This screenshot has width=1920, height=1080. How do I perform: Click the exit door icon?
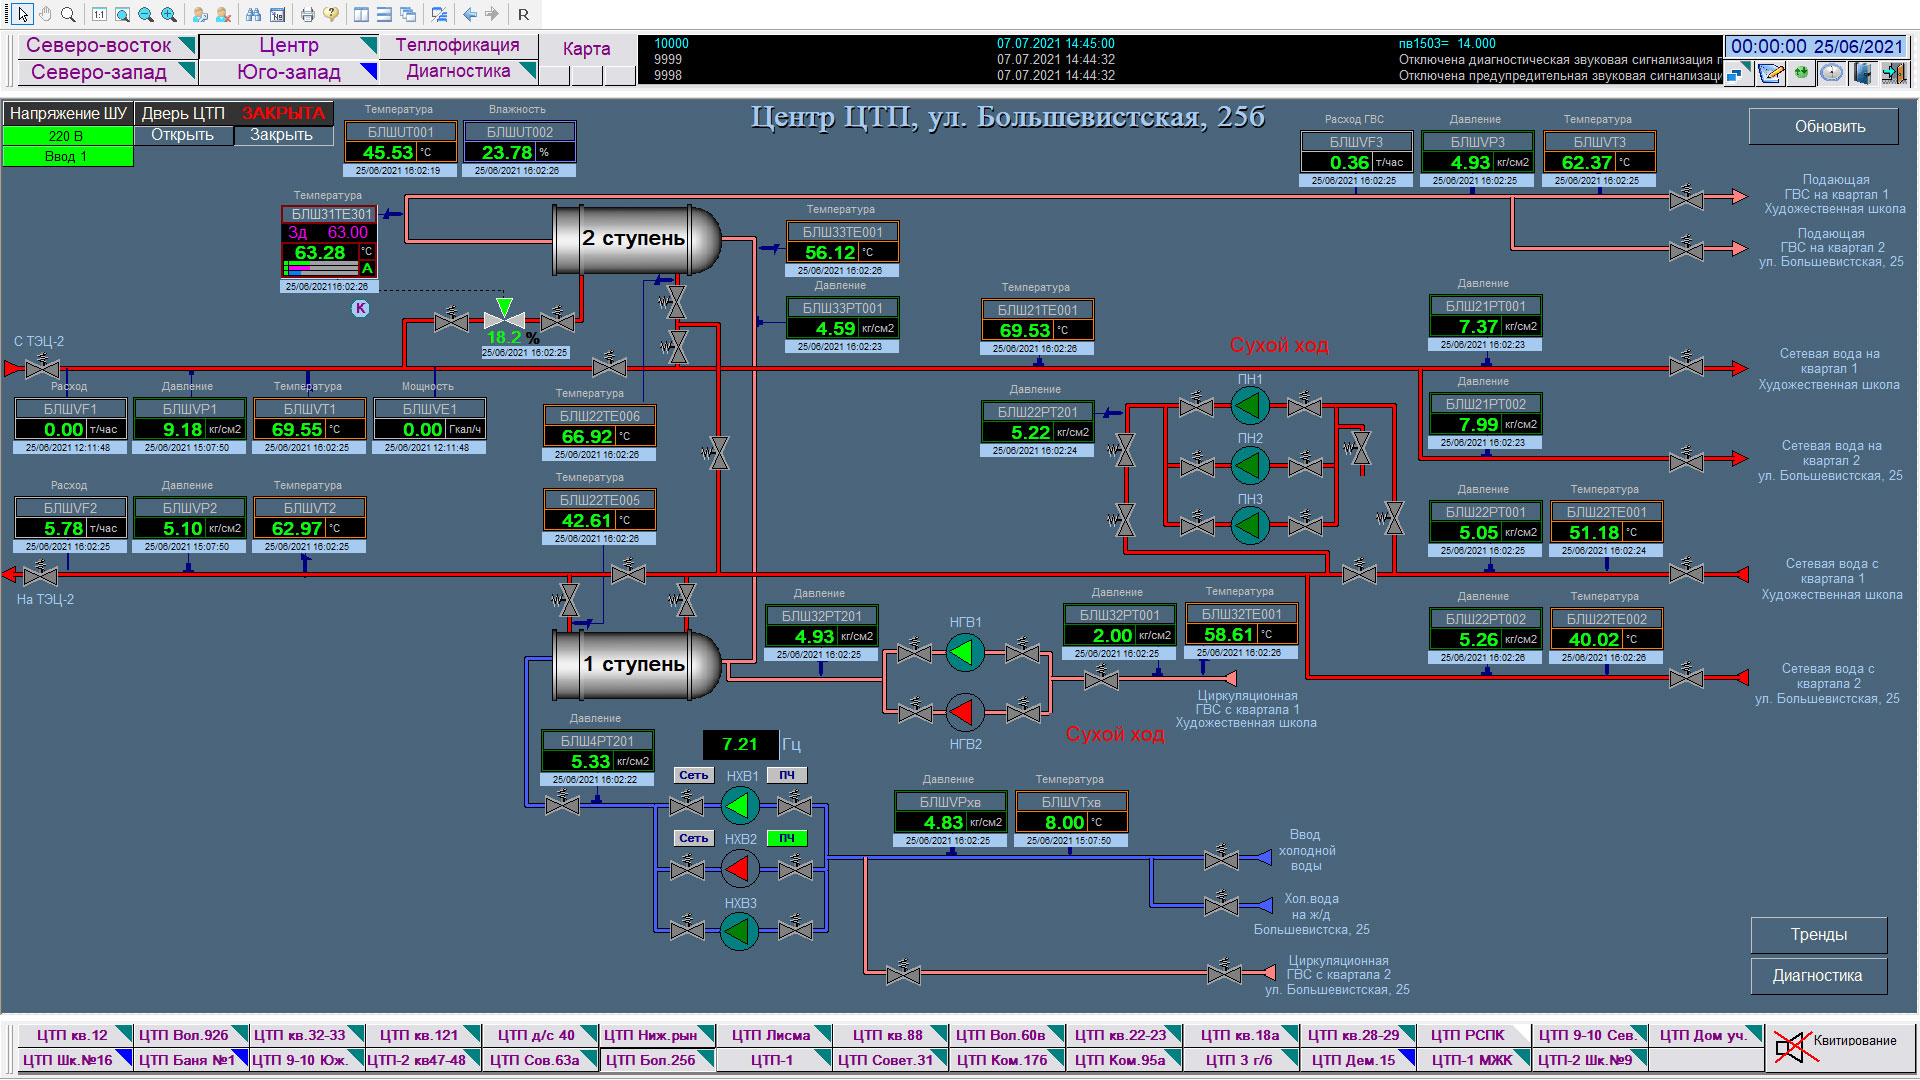coord(1893,72)
